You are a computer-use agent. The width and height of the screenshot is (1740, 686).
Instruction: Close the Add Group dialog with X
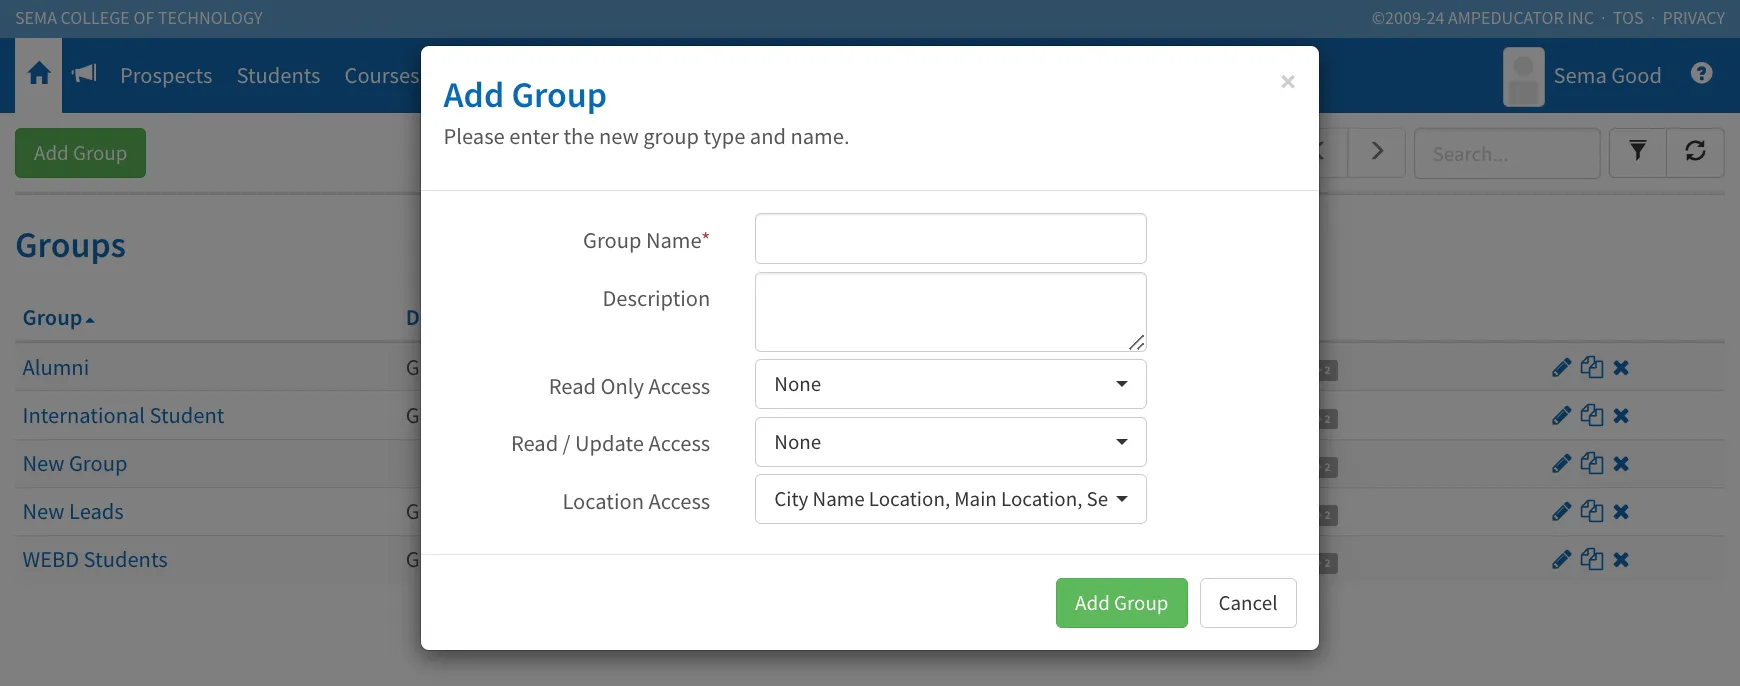(1287, 82)
